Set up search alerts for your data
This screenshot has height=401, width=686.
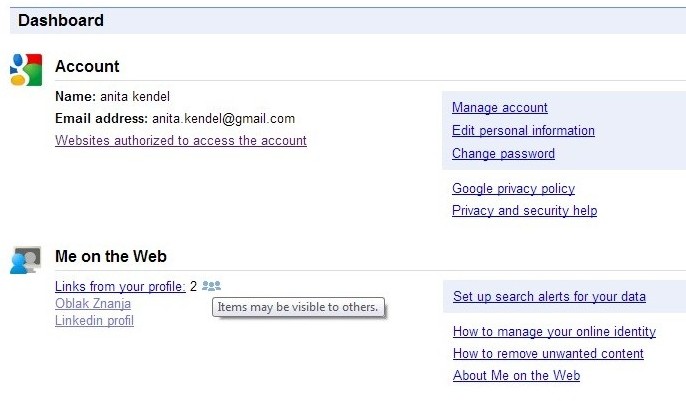tap(549, 297)
